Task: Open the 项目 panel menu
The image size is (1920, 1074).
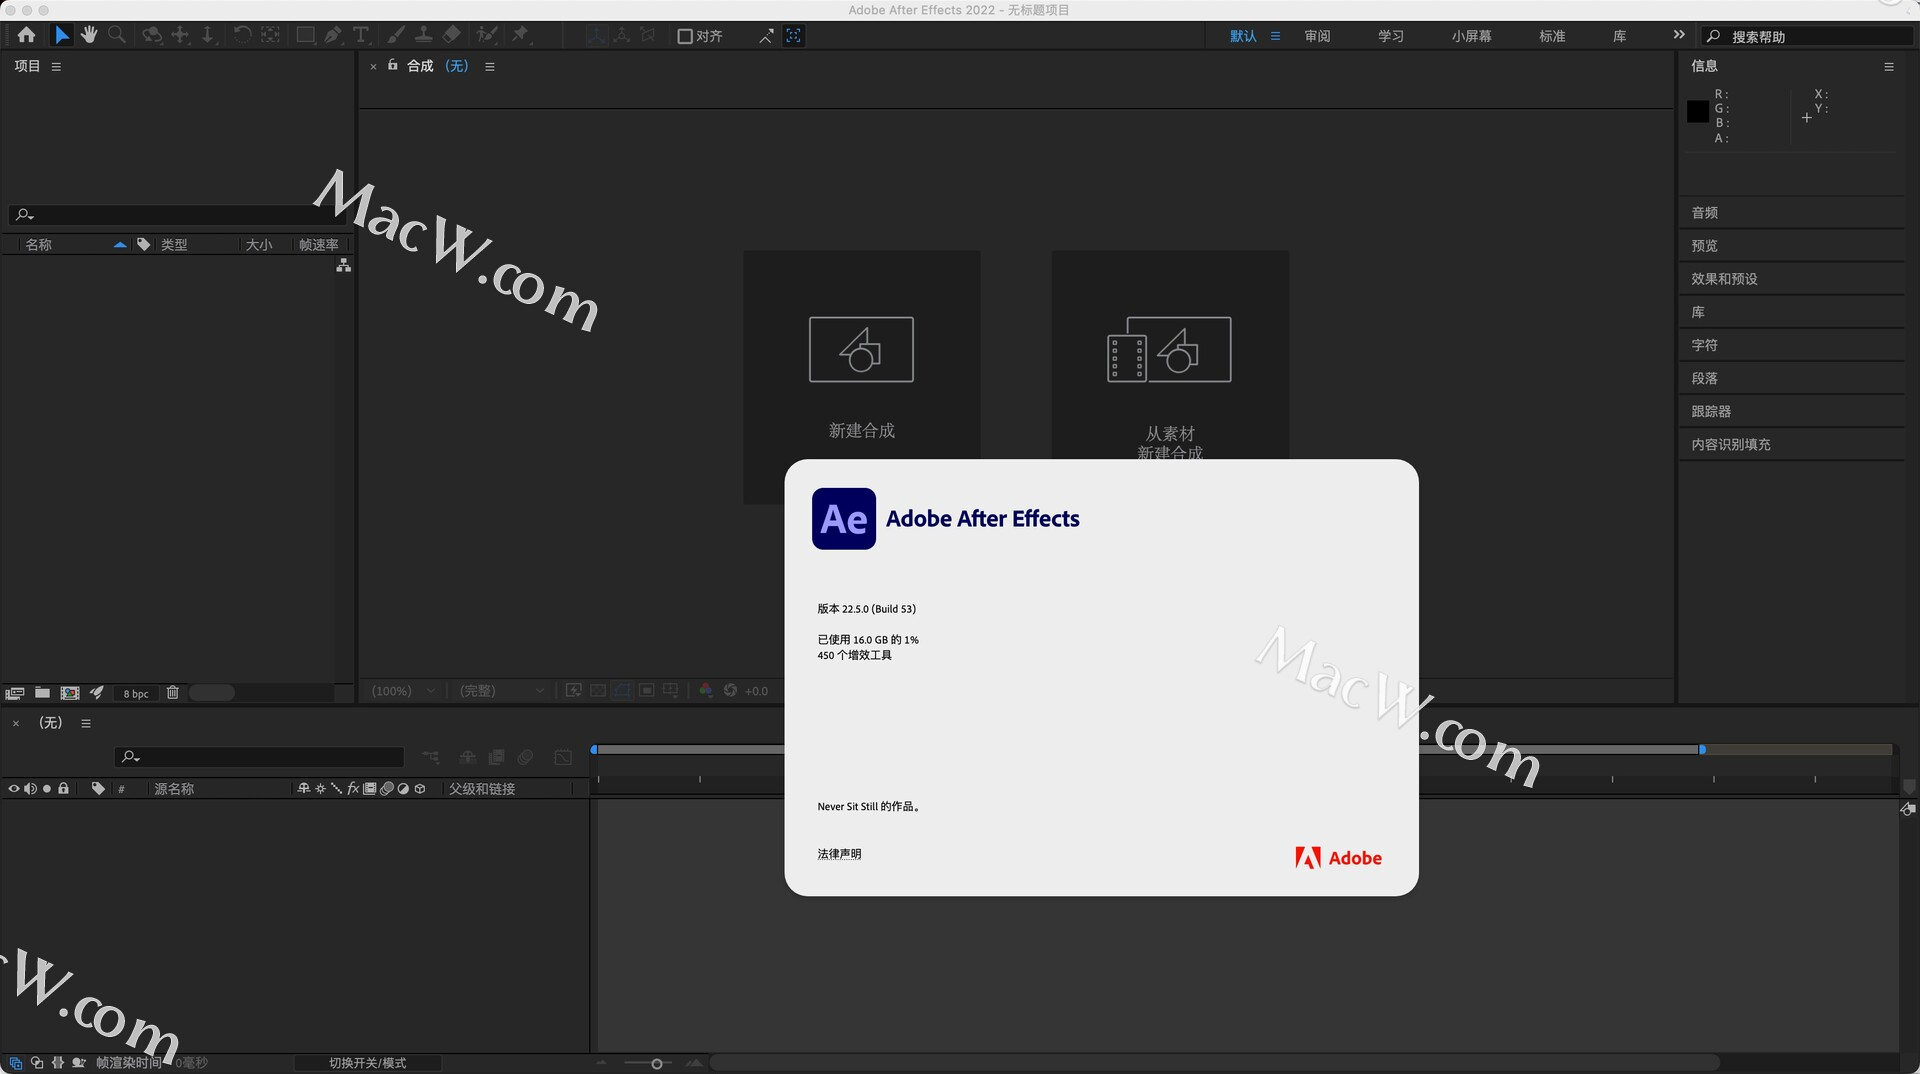Action: point(56,66)
